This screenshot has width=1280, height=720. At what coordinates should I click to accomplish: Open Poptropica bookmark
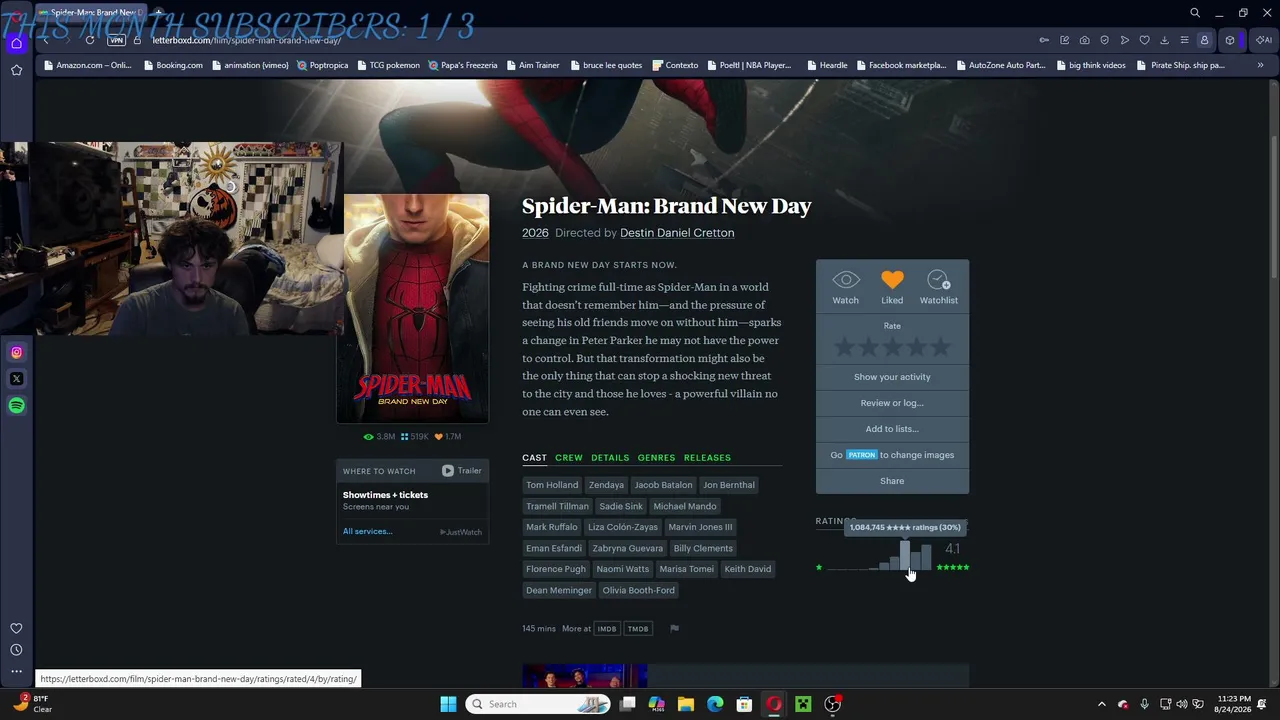tap(322, 65)
